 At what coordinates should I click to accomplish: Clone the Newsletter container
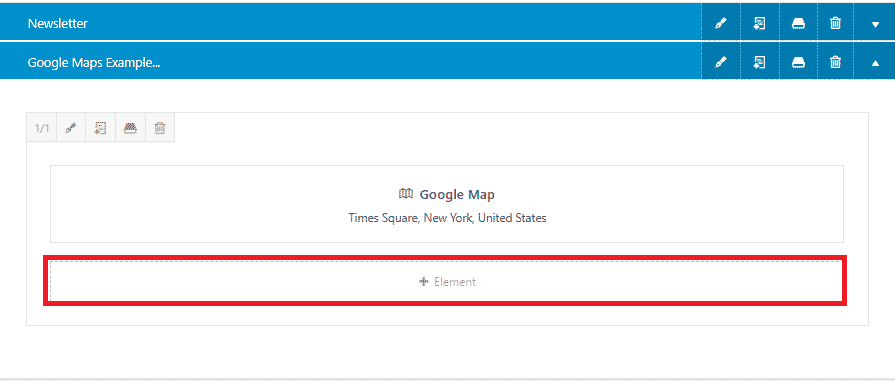pyautogui.click(x=759, y=23)
